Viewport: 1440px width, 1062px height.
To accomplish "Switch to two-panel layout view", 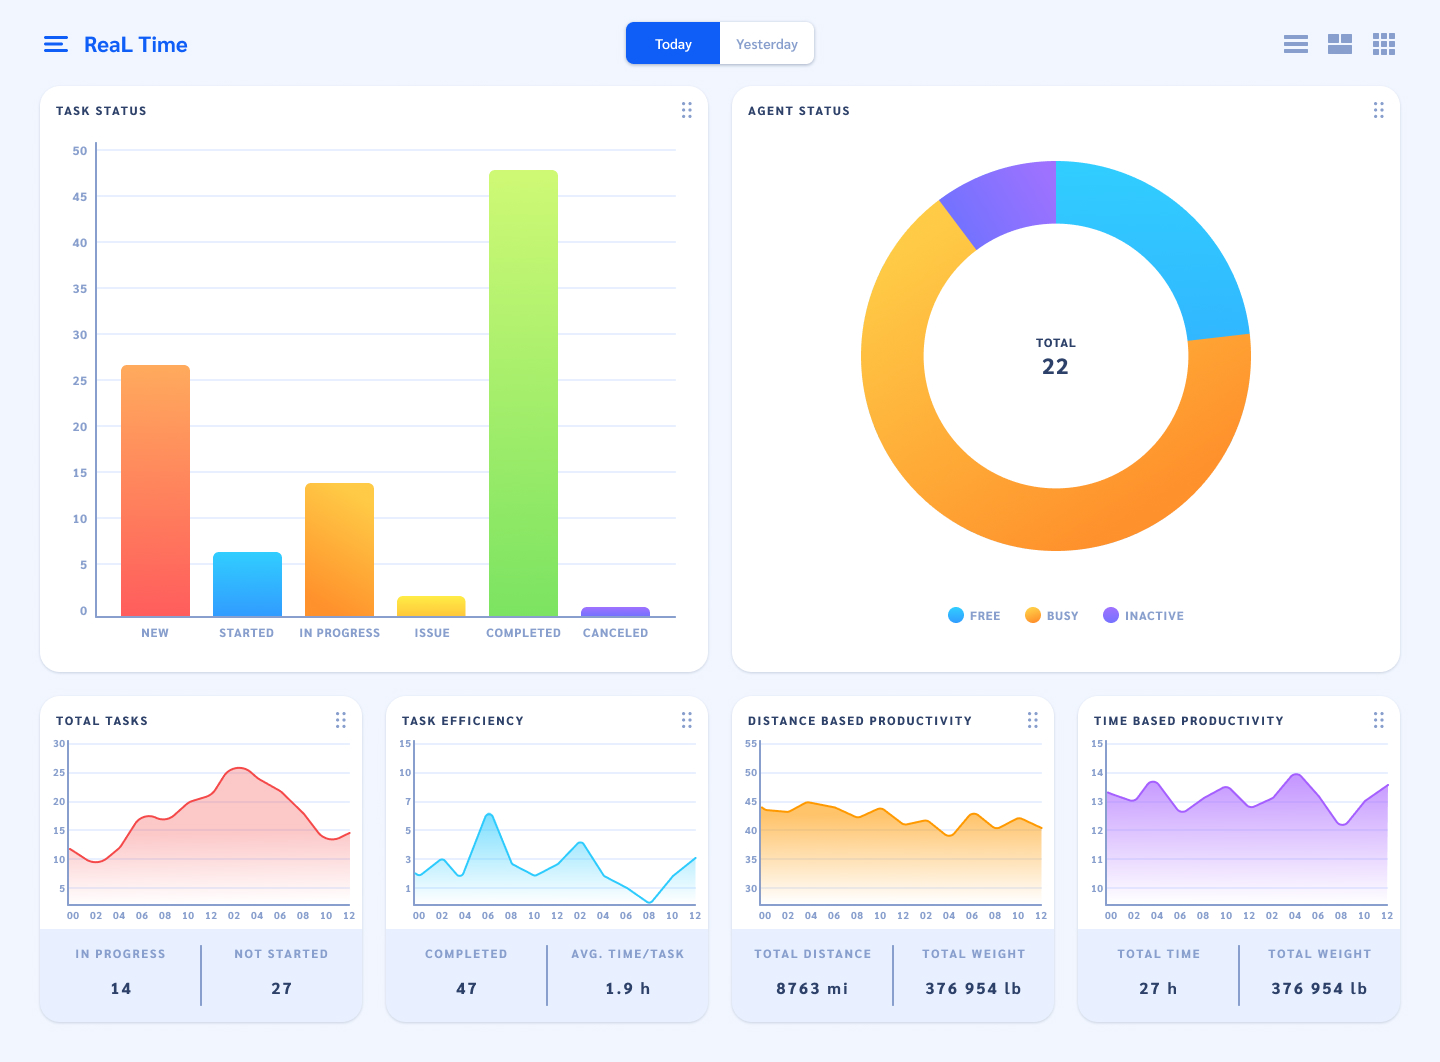I will [x=1340, y=44].
